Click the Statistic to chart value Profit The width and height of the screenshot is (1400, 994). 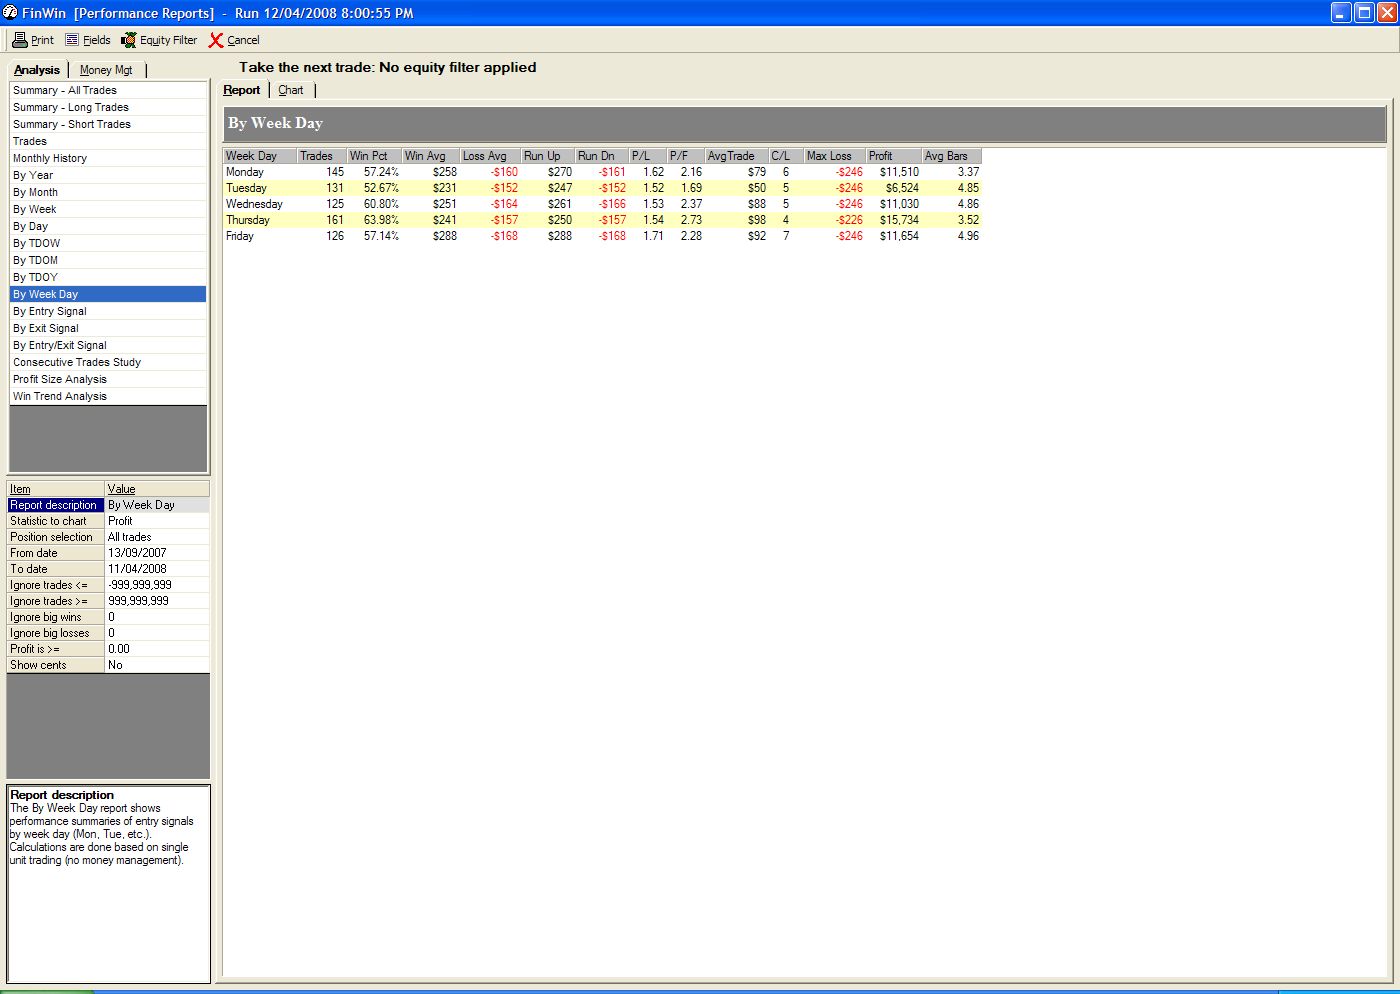157,521
